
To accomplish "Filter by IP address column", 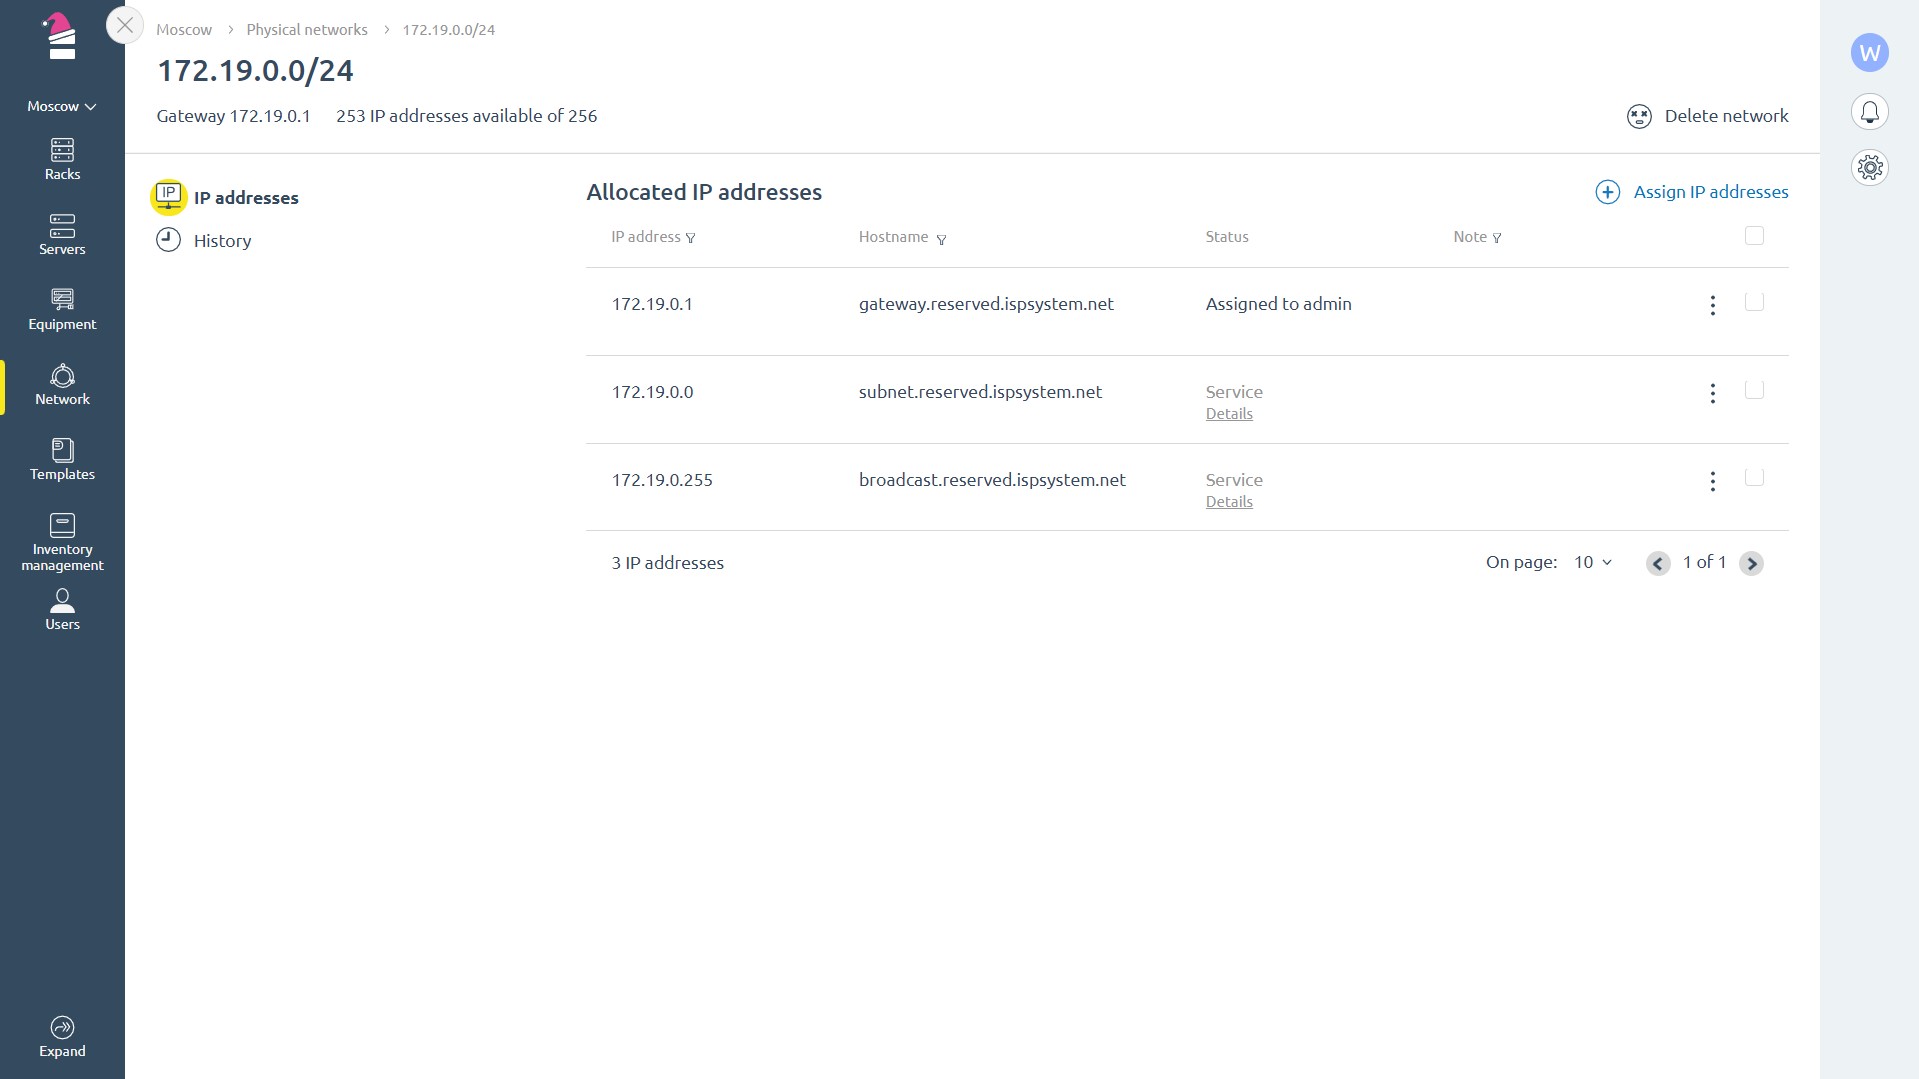I will 690,238.
